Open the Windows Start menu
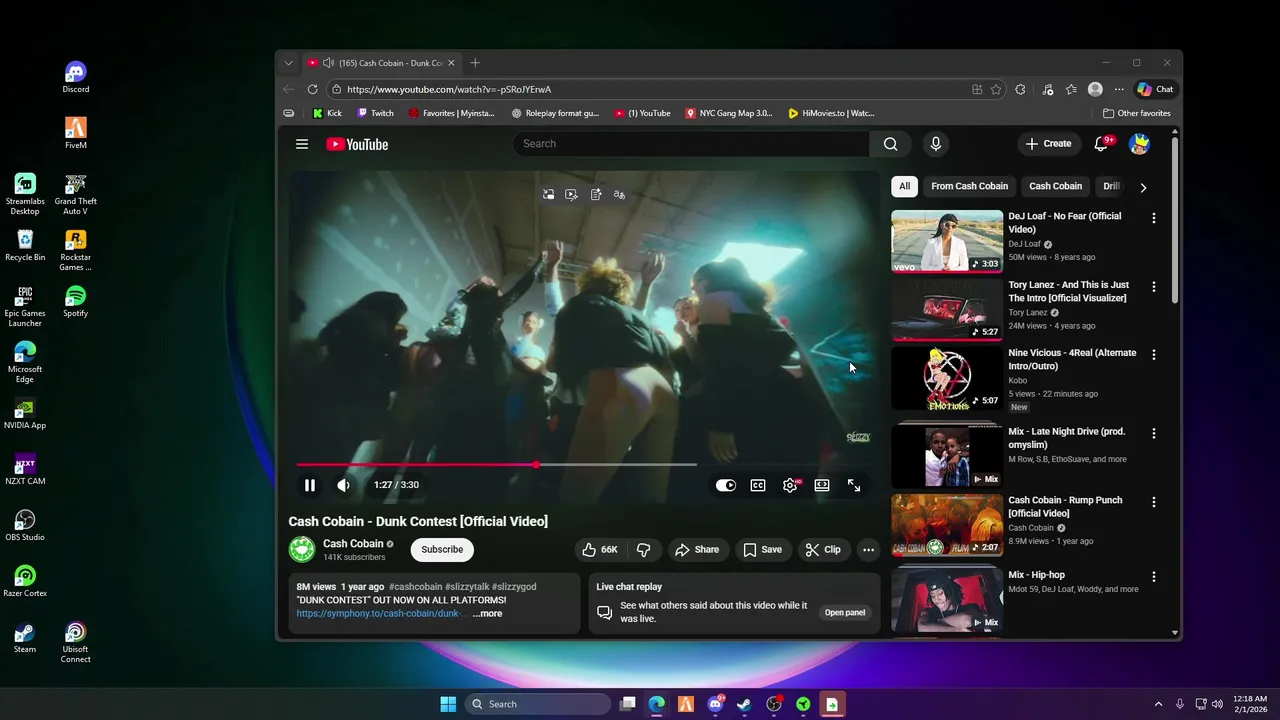The image size is (1280, 720). click(x=448, y=704)
